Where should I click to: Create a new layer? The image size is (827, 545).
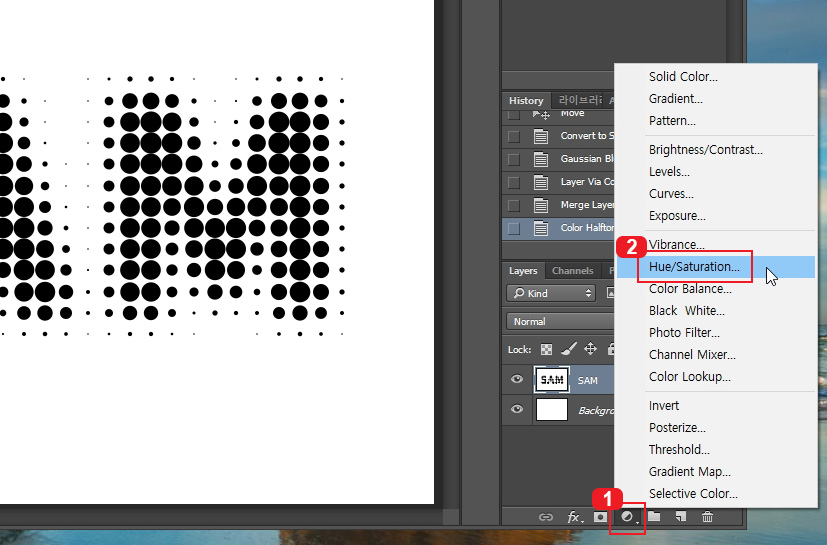[681, 517]
